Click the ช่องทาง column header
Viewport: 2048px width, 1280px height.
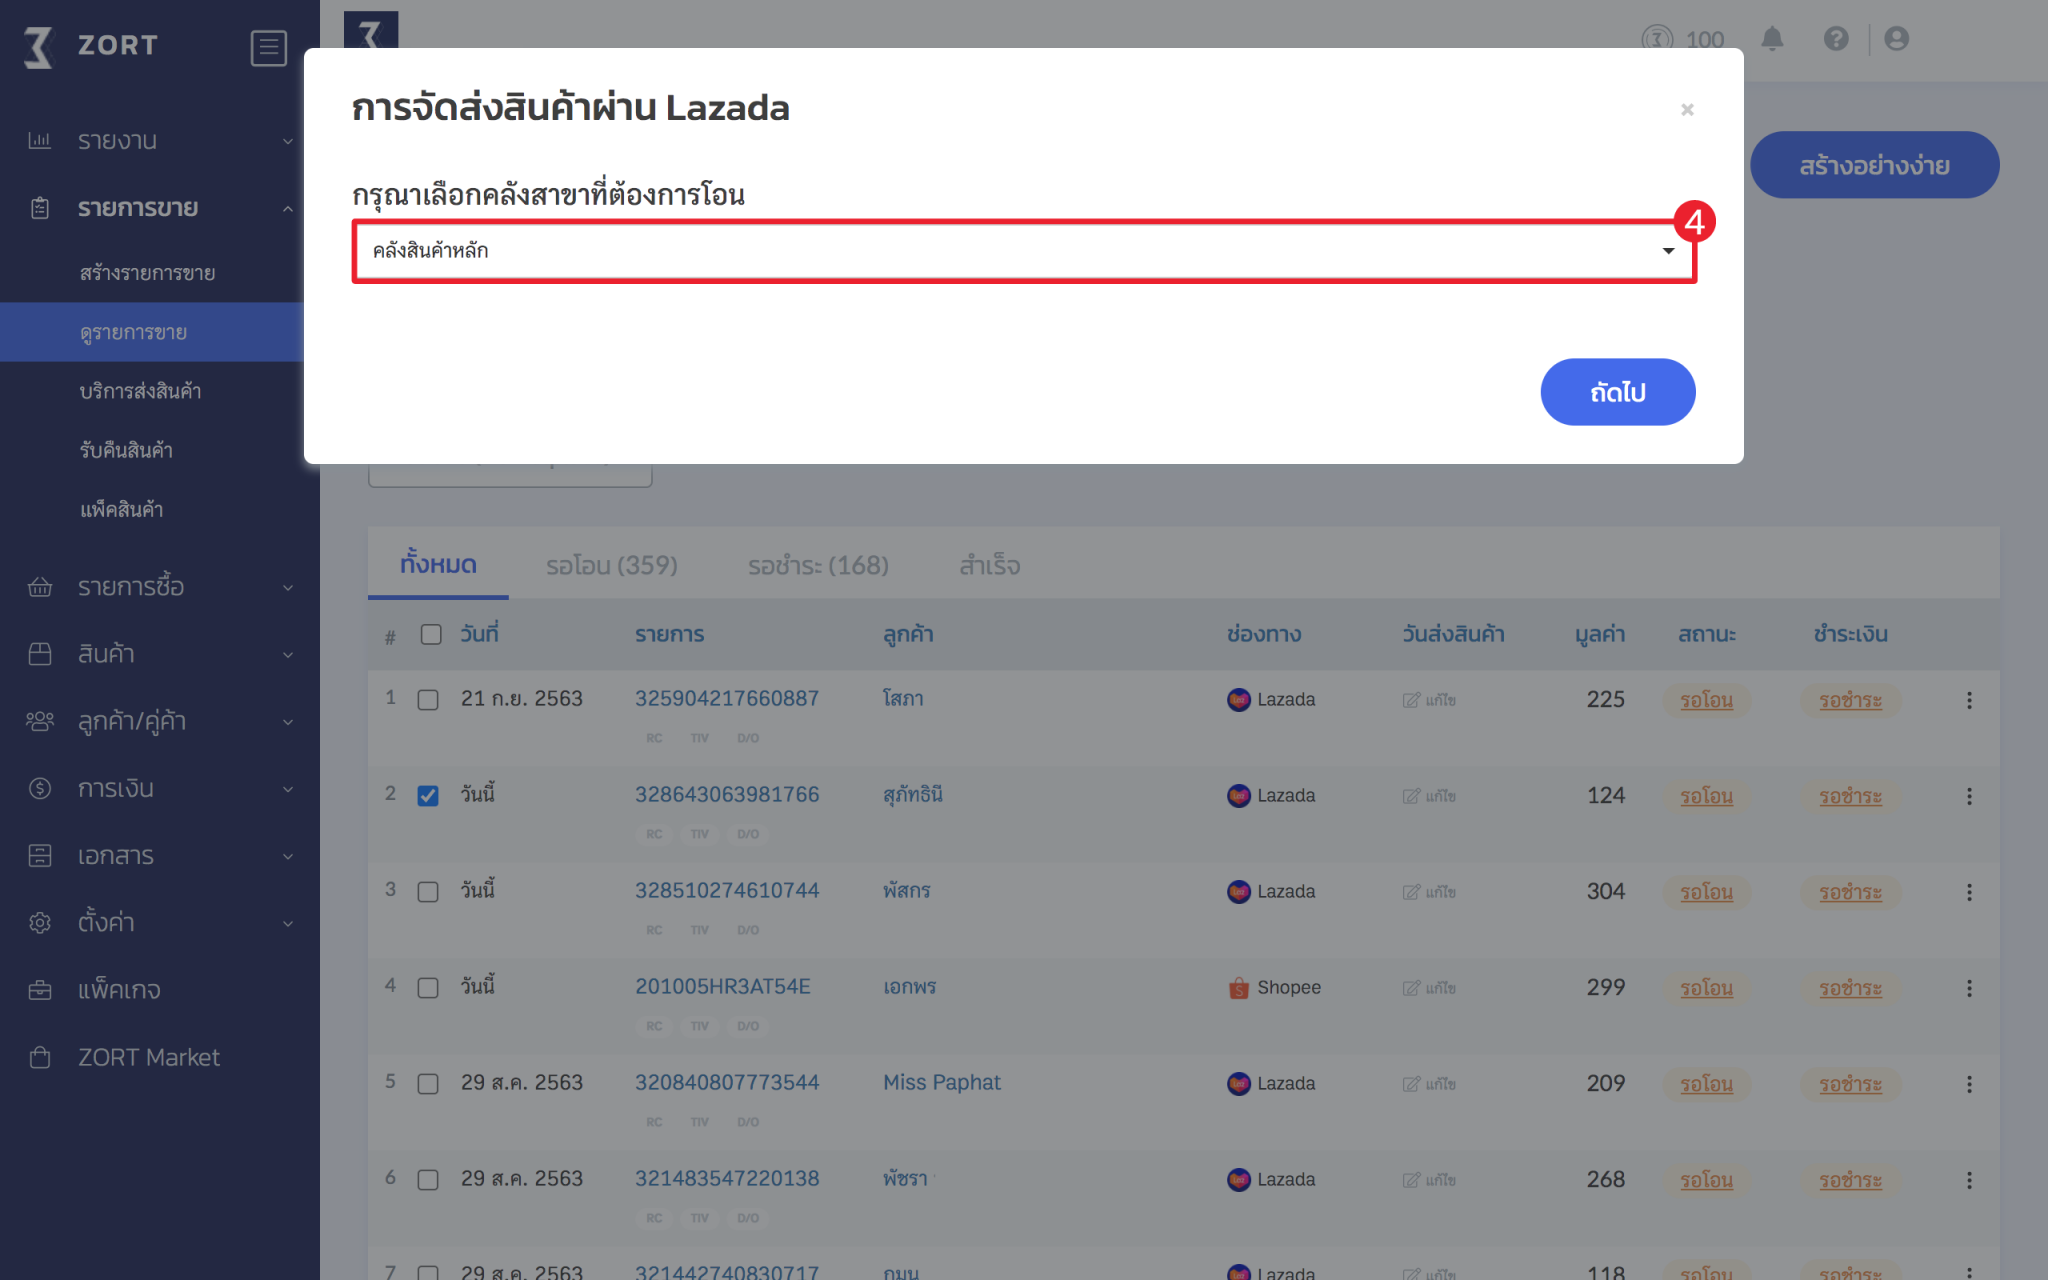pyautogui.click(x=1264, y=634)
